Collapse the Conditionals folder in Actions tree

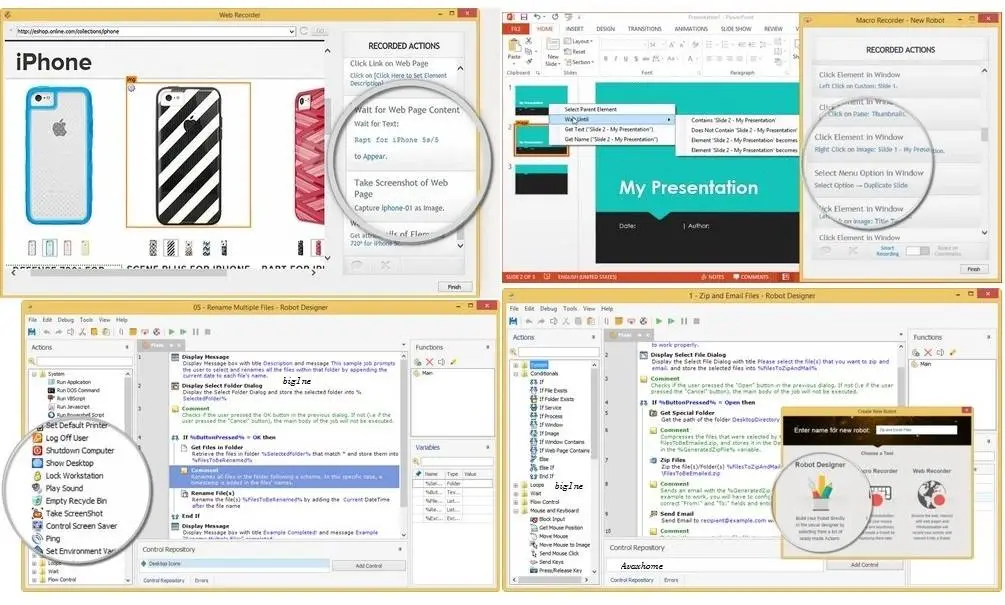point(516,373)
